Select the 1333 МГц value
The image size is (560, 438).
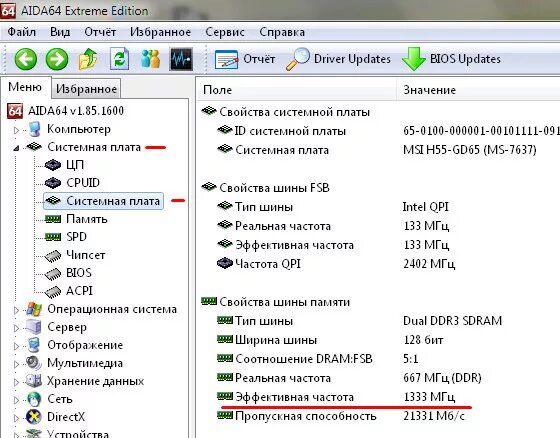tap(429, 397)
